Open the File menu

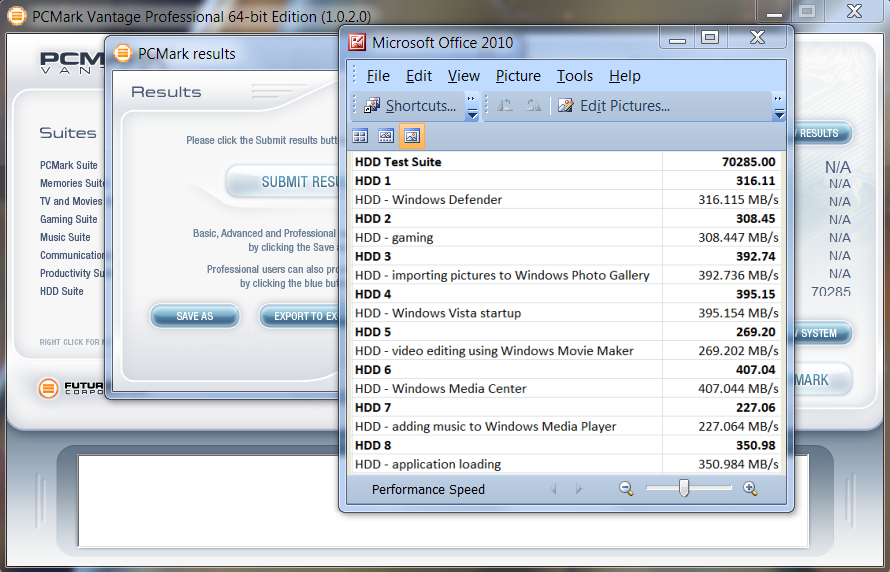[378, 76]
